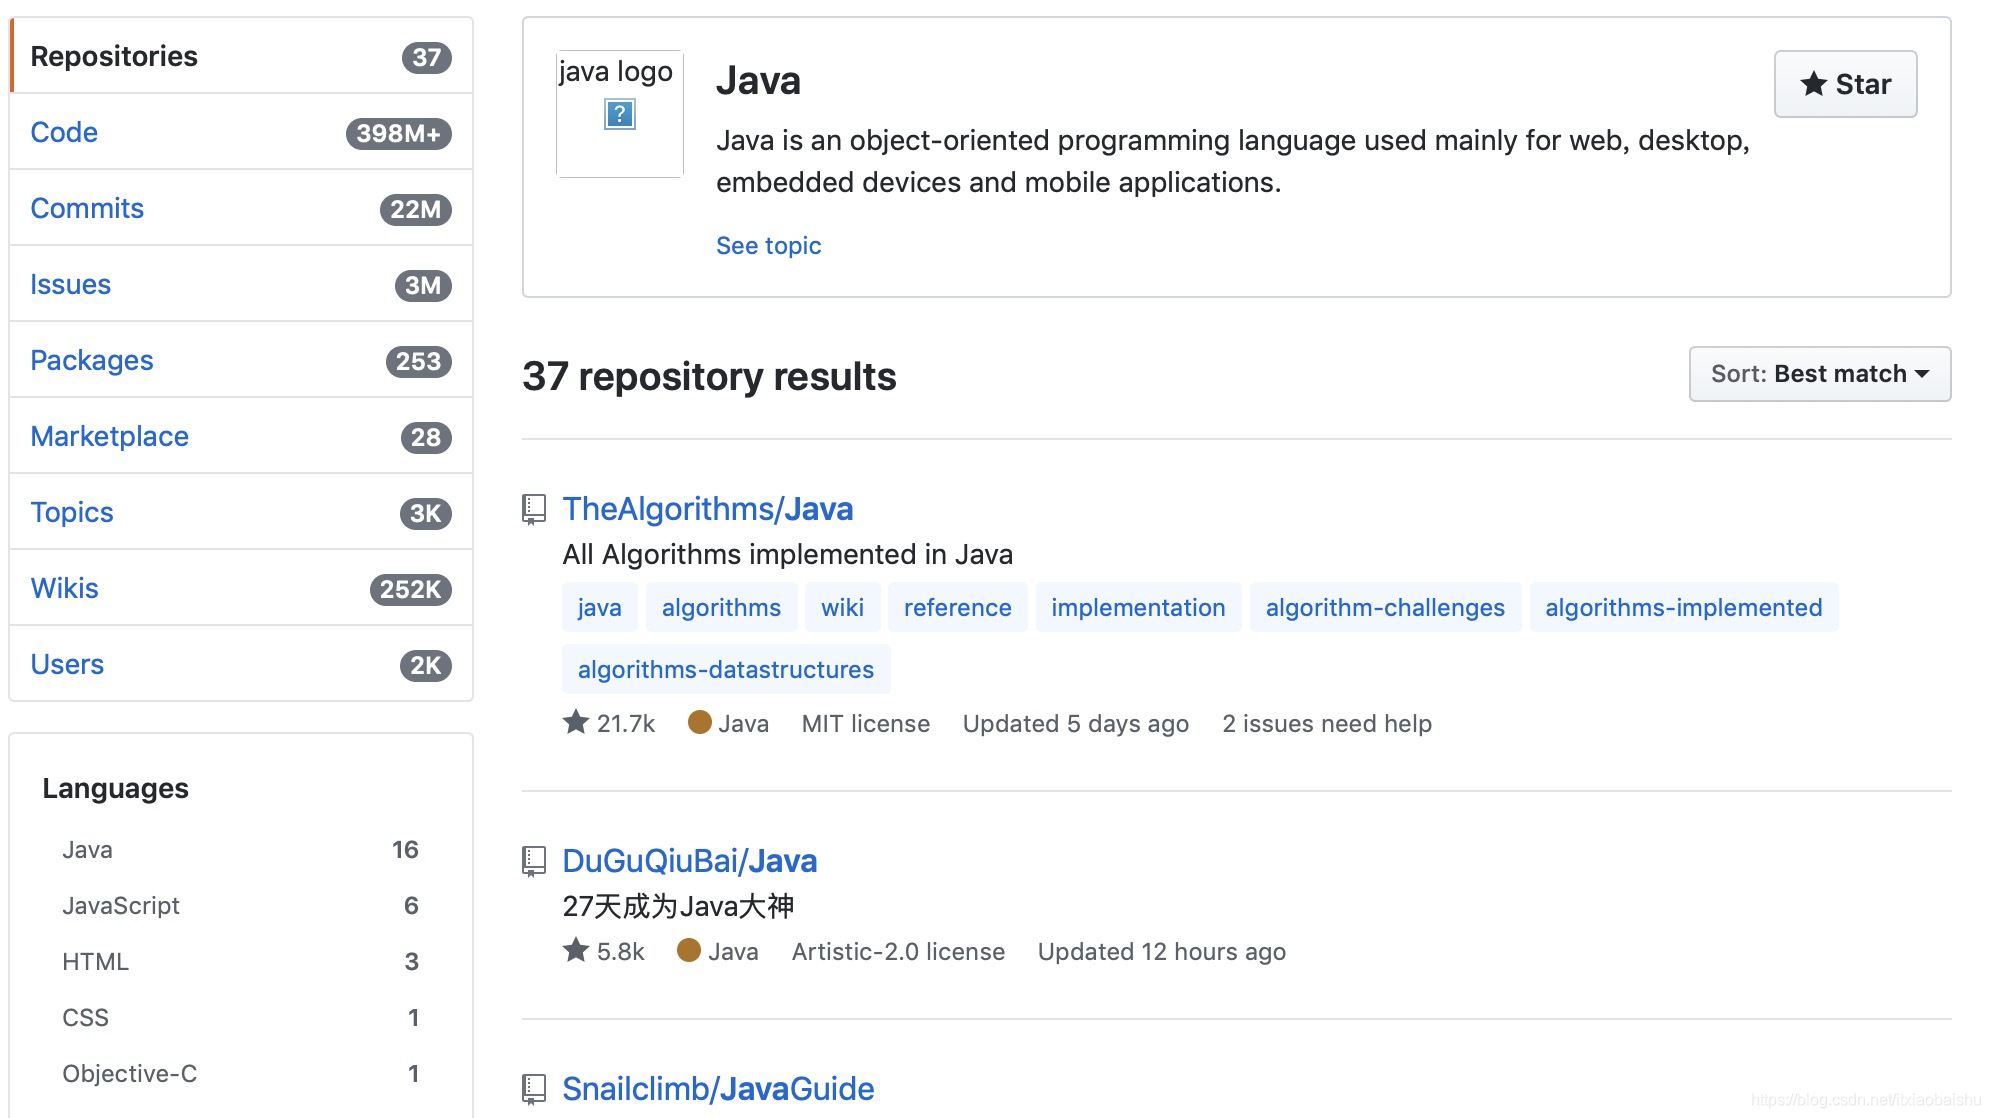Show Marketplace search results
The width and height of the screenshot is (1990, 1118).
(241, 436)
